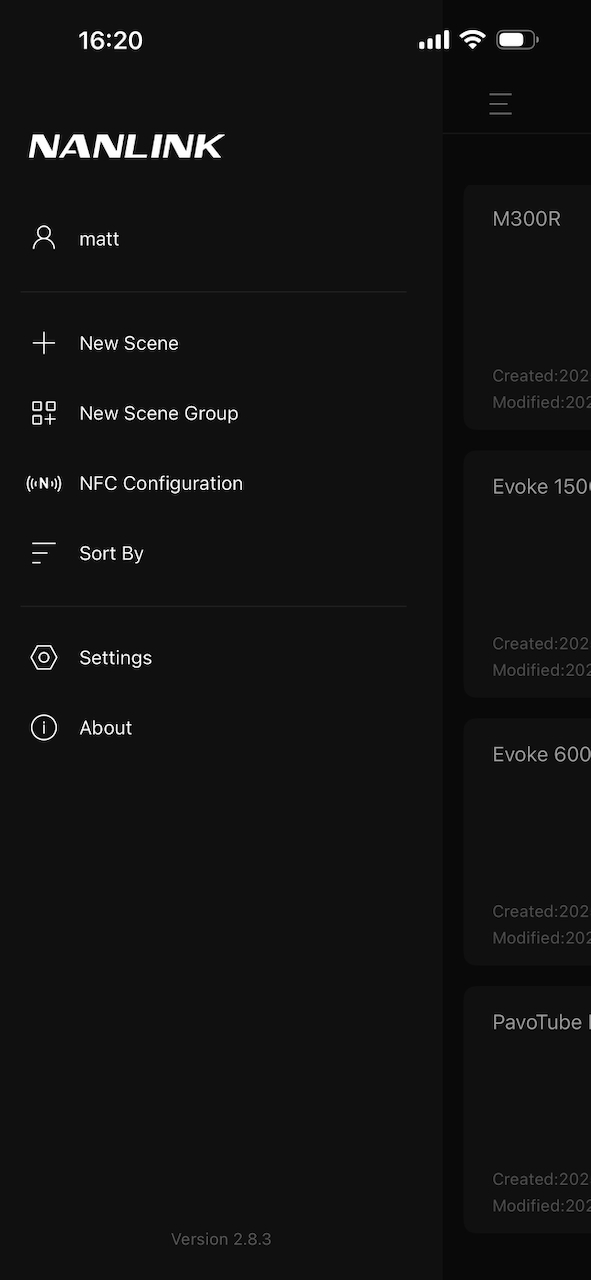
Task: Select the New Scene Group grid icon
Action: (x=44, y=412)
